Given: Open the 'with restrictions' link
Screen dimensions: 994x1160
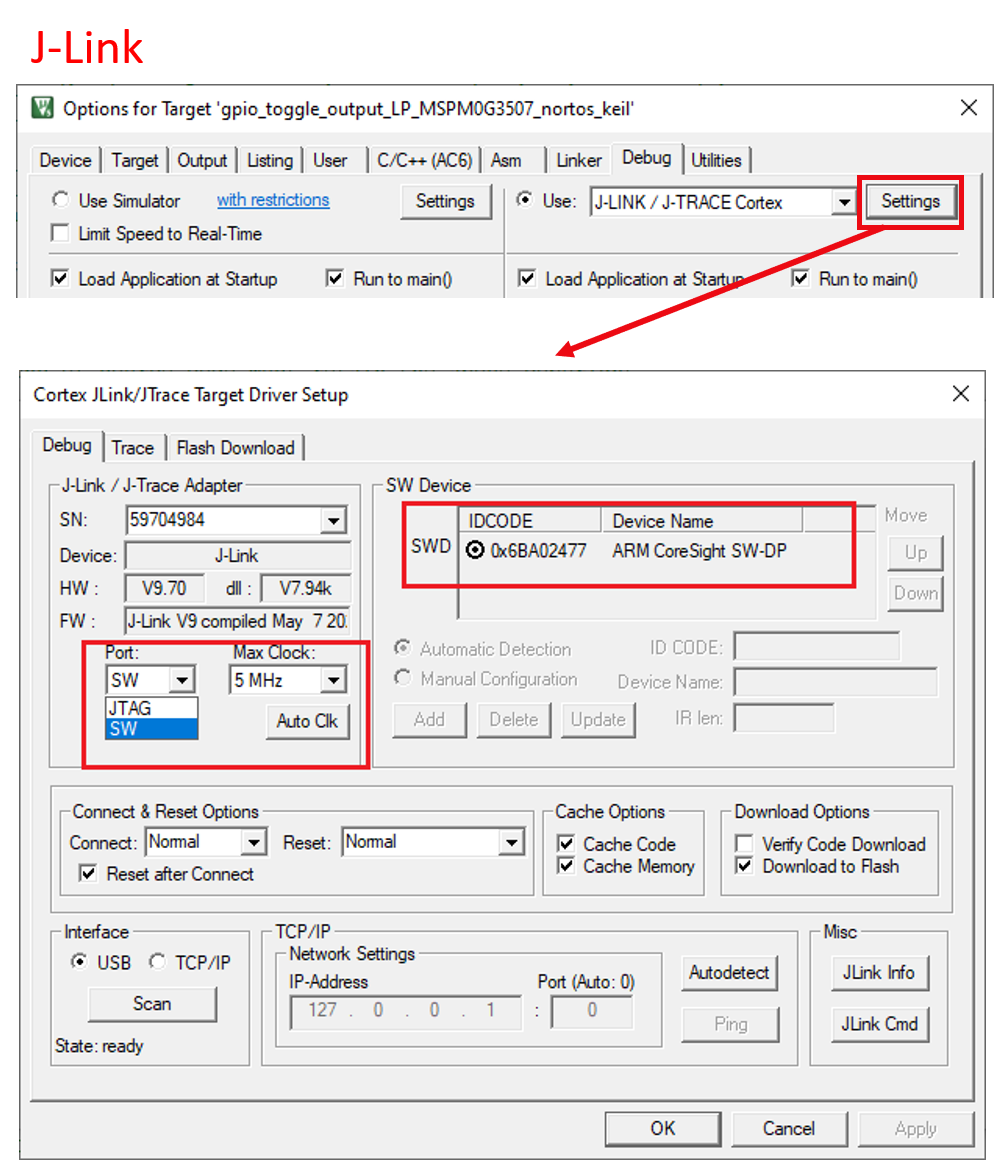Looking at the screenshot, I should point(273,200).
